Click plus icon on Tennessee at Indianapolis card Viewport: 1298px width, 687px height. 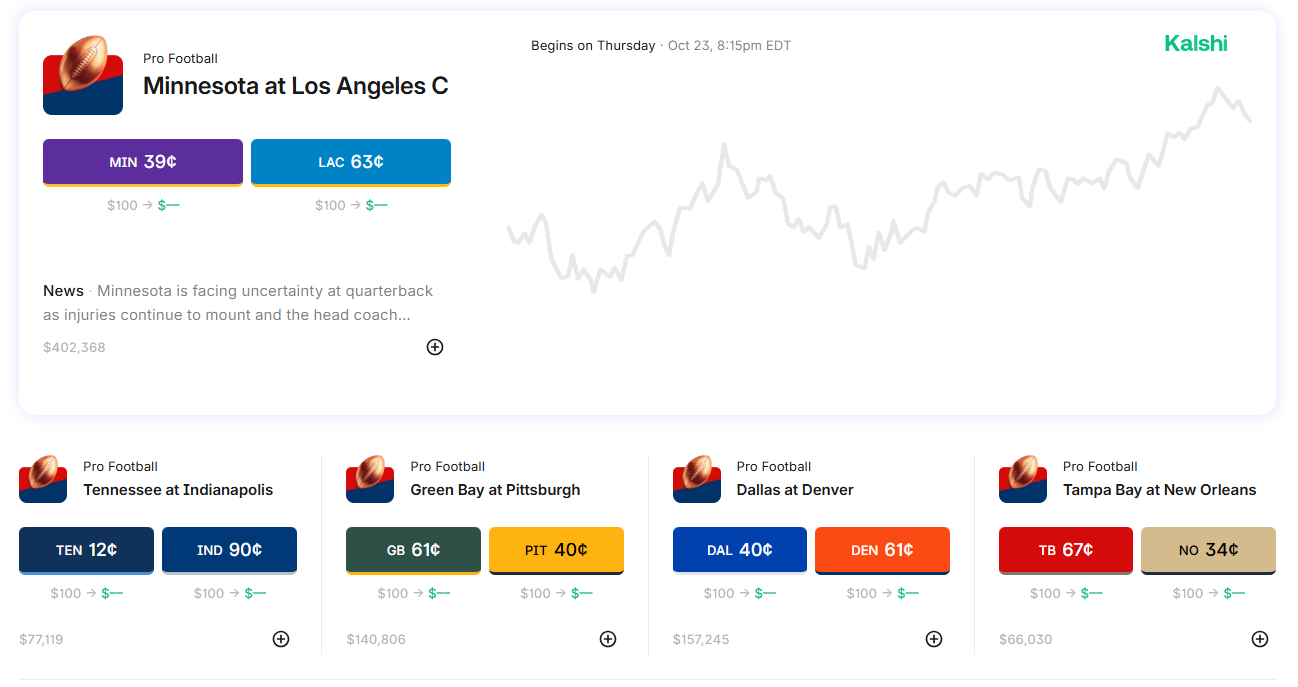281,639
